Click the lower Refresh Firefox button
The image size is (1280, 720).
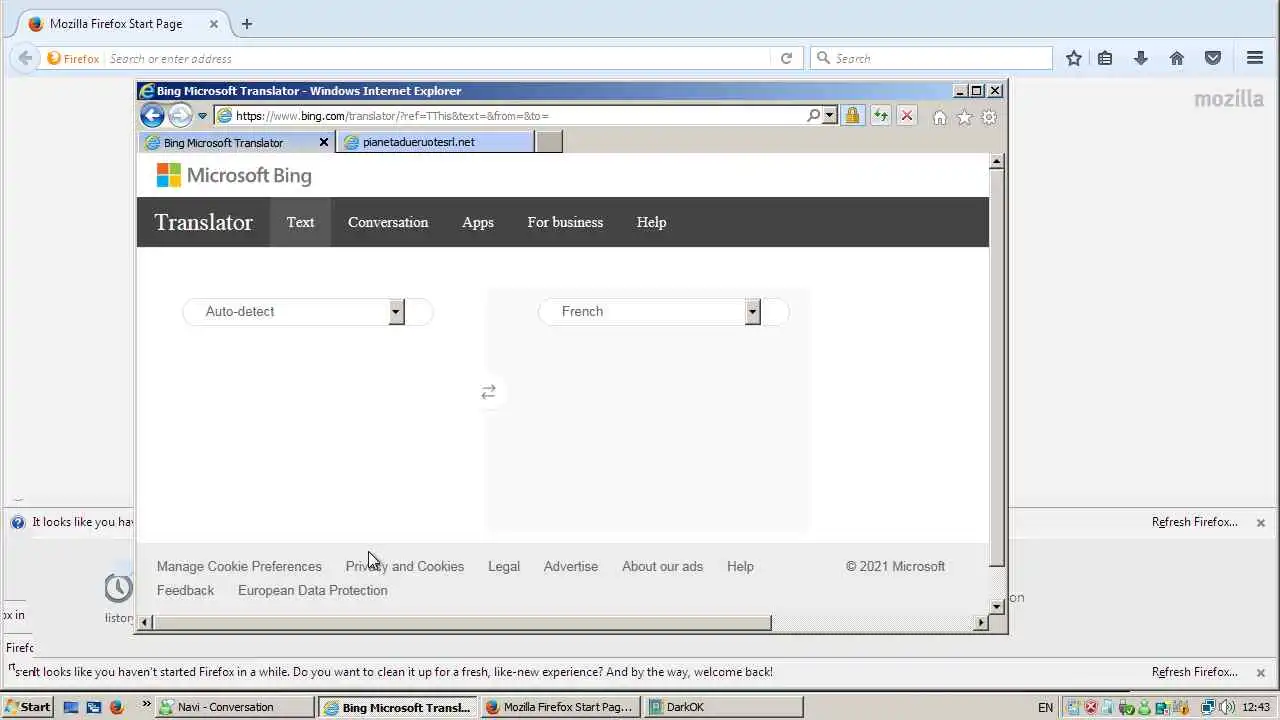pyautogui.click(x=1194, y=672)
